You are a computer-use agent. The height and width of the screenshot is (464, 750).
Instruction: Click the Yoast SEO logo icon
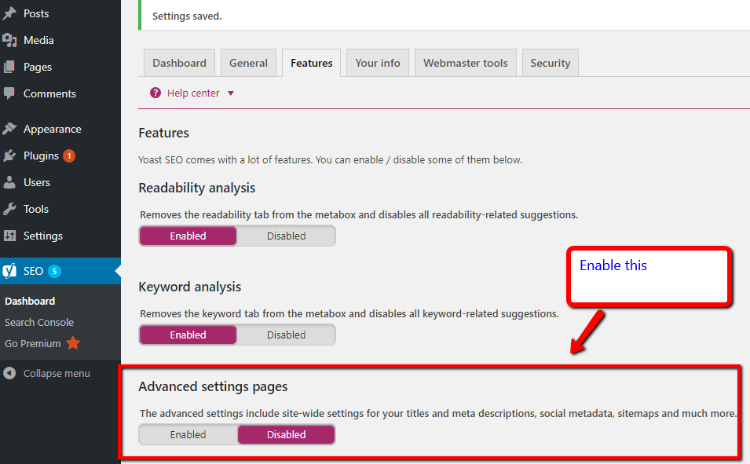coord(9,271)
